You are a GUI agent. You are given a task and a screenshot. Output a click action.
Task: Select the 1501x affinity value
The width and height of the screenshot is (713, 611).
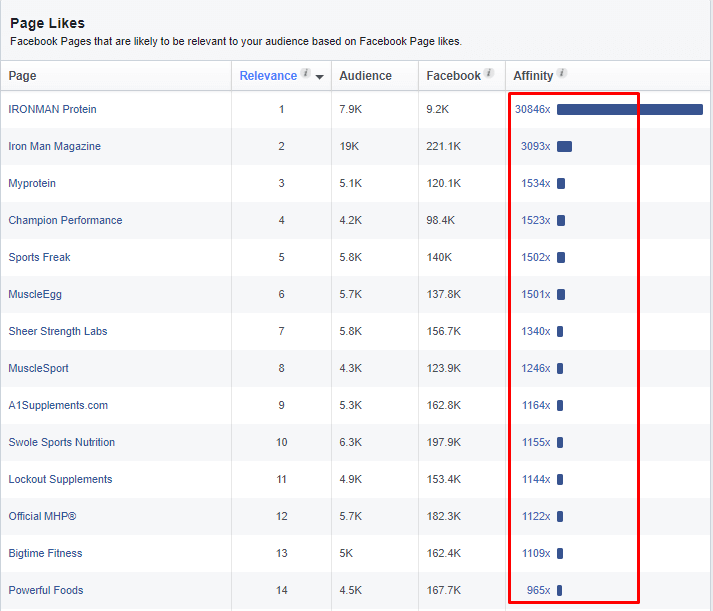(536, 294)
